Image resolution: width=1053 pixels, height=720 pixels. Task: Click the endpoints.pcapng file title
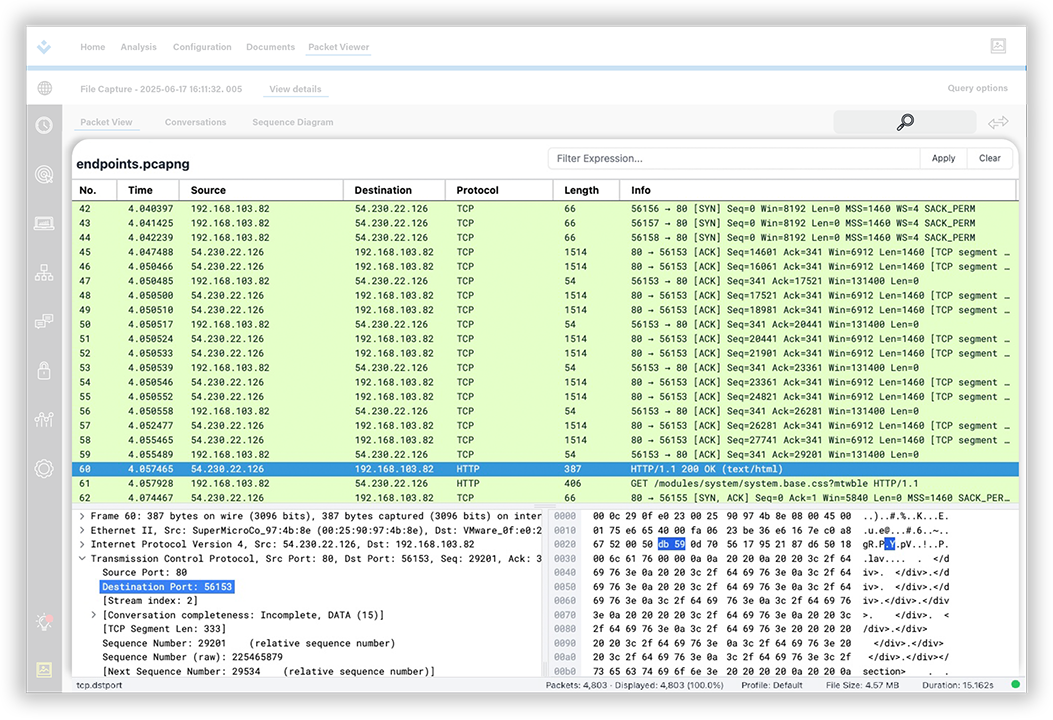point(133,164)
